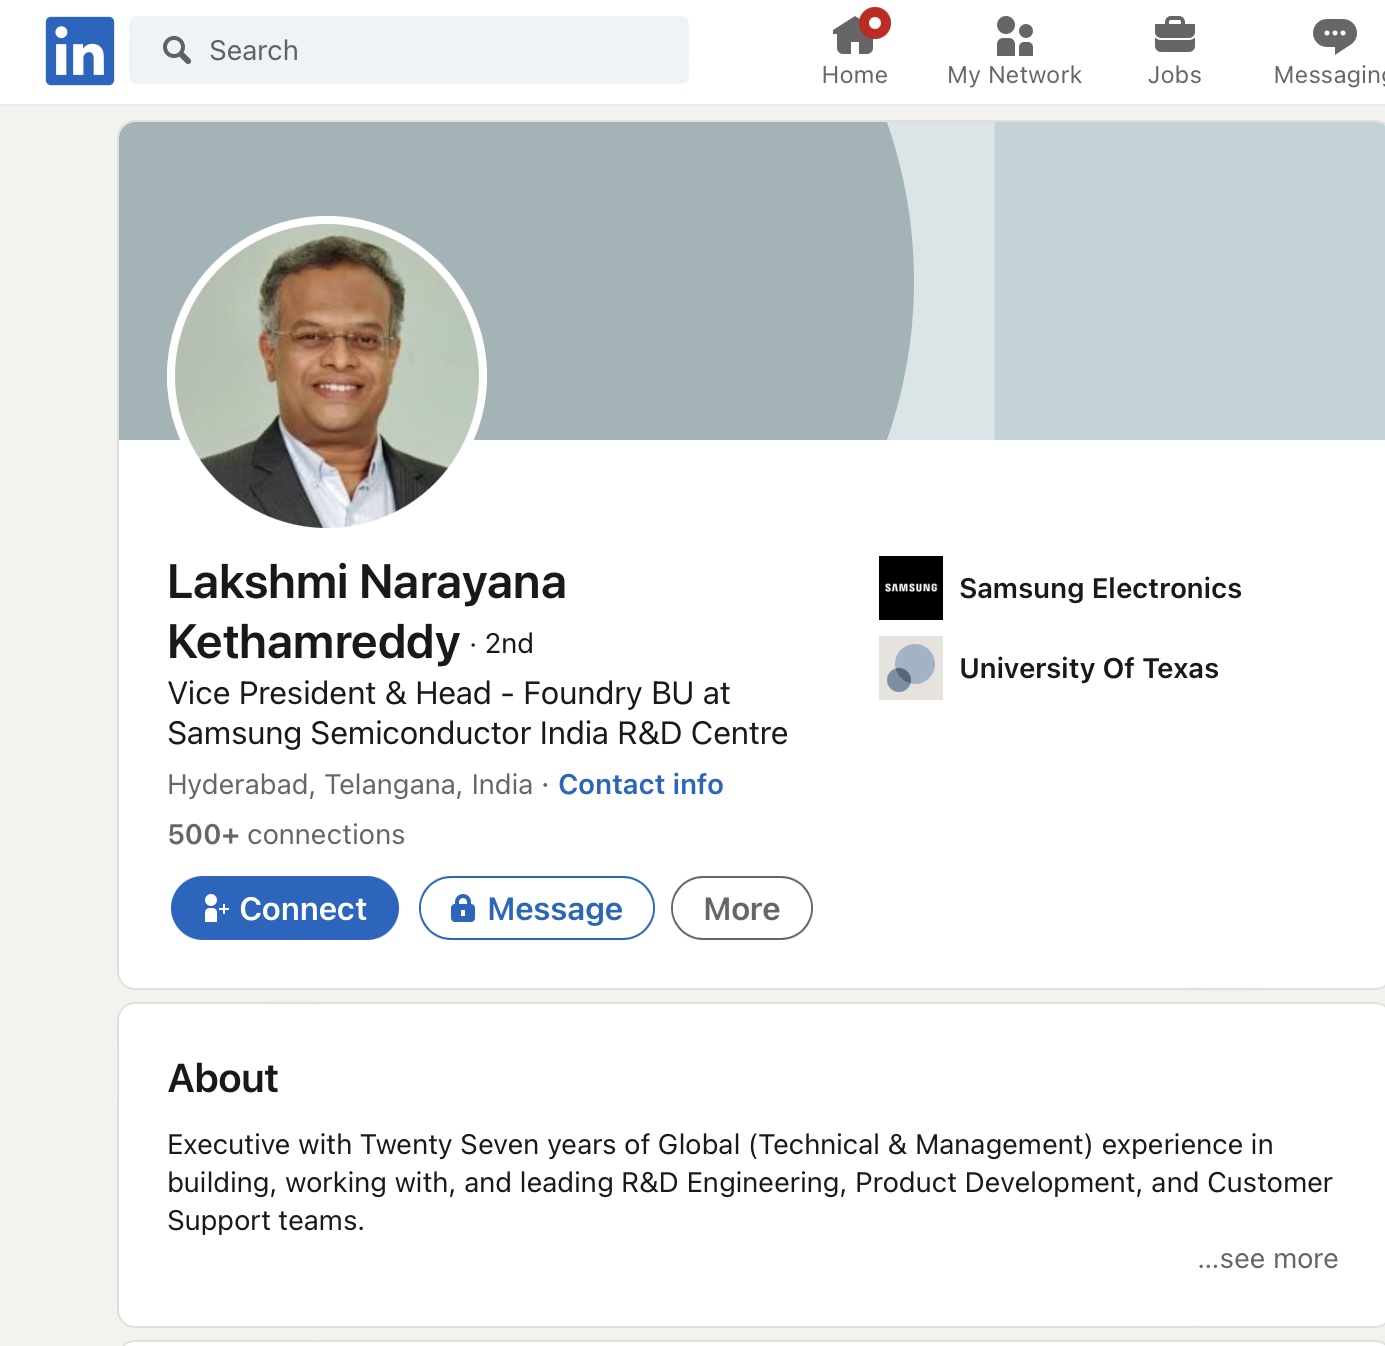
Task: Click the Vice President & Head headline
Action: click(478, 713)
